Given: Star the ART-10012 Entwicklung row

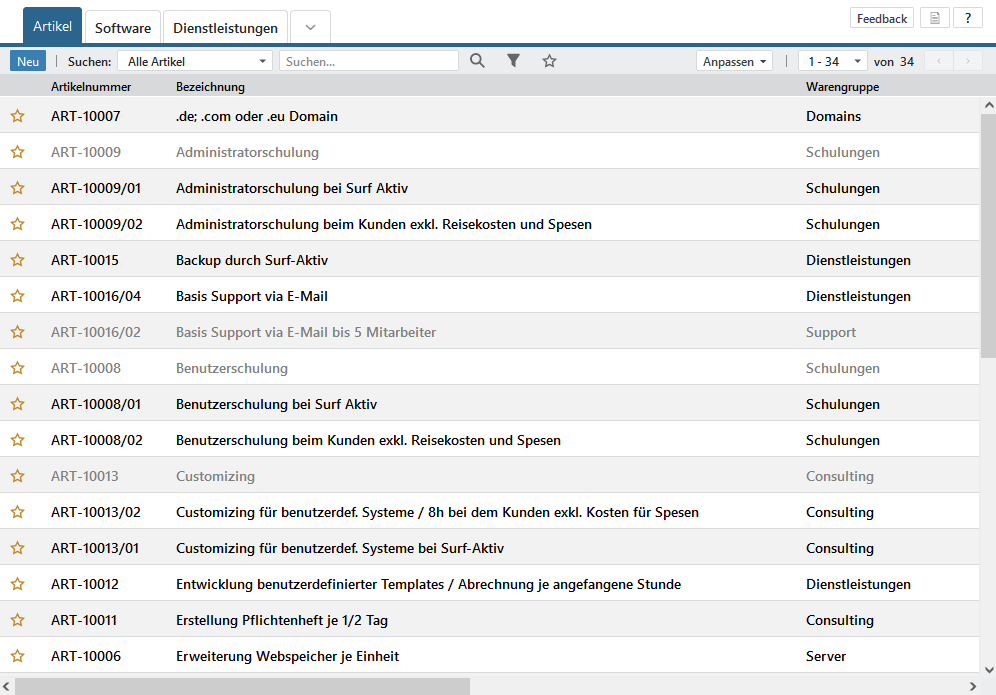Looking at the screenshot, I should [18, 584].
